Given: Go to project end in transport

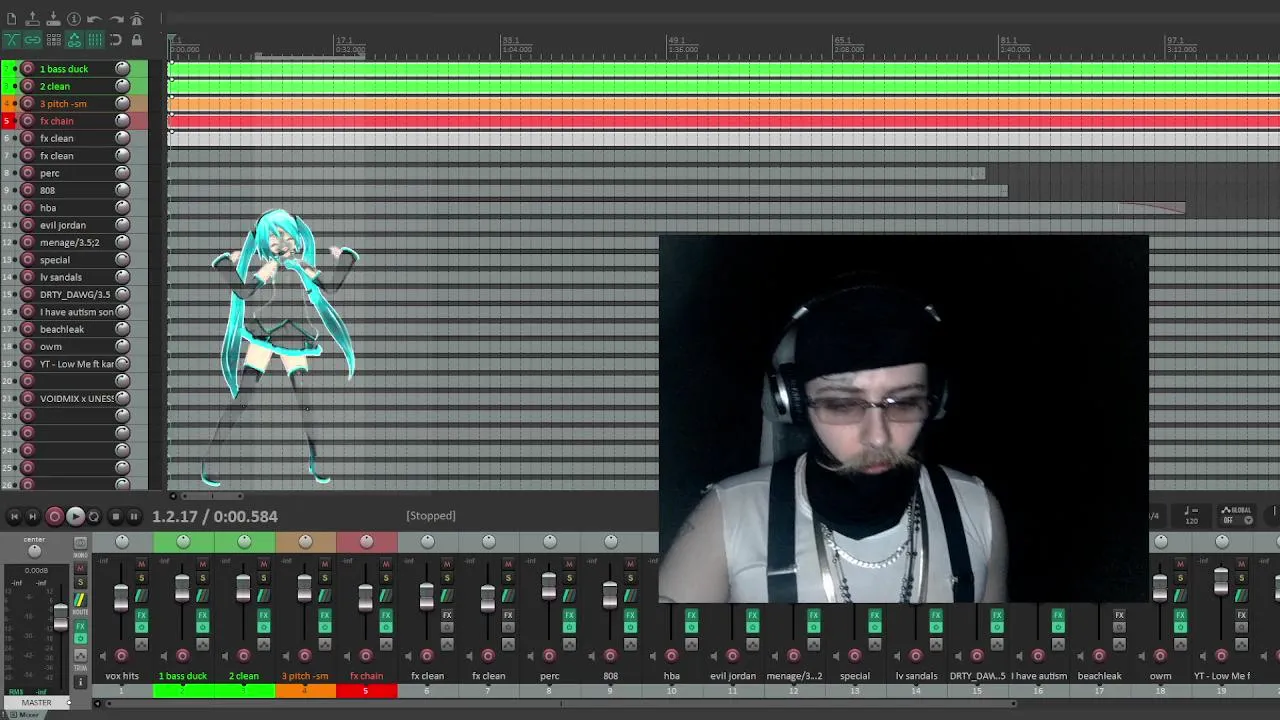Looking at the screenshot, I should point(32,516).
